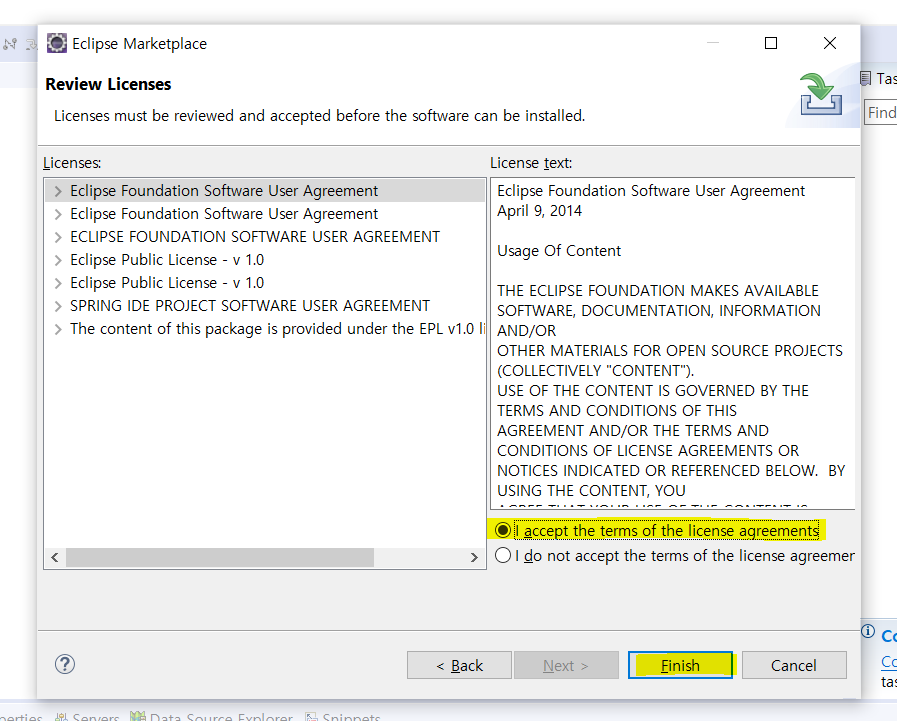The width and height of the screenshot is (897, 721).
Task: Expand second Eclipse Public License v 1.0
Action: click(58, 283)
